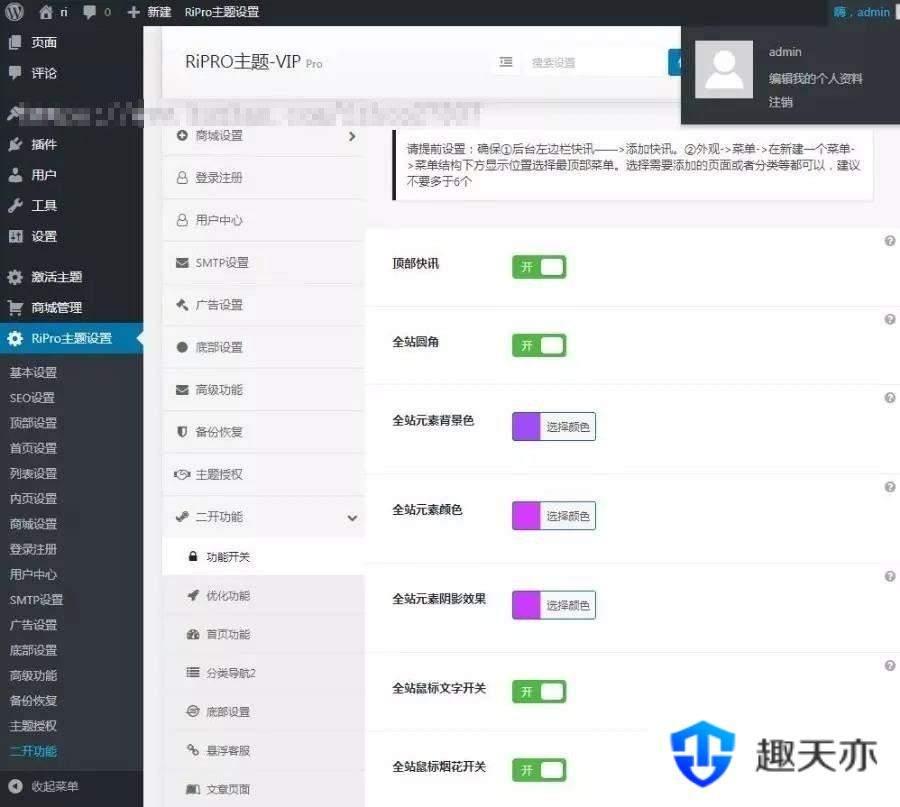Click the help icon beside 全站元素阴影效果
Screen dimensions: 900x807
click(x=890, y=576)
